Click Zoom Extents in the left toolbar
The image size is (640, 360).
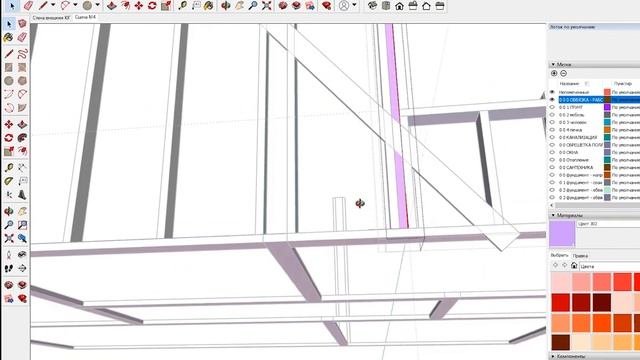click(x=9, y=238)
